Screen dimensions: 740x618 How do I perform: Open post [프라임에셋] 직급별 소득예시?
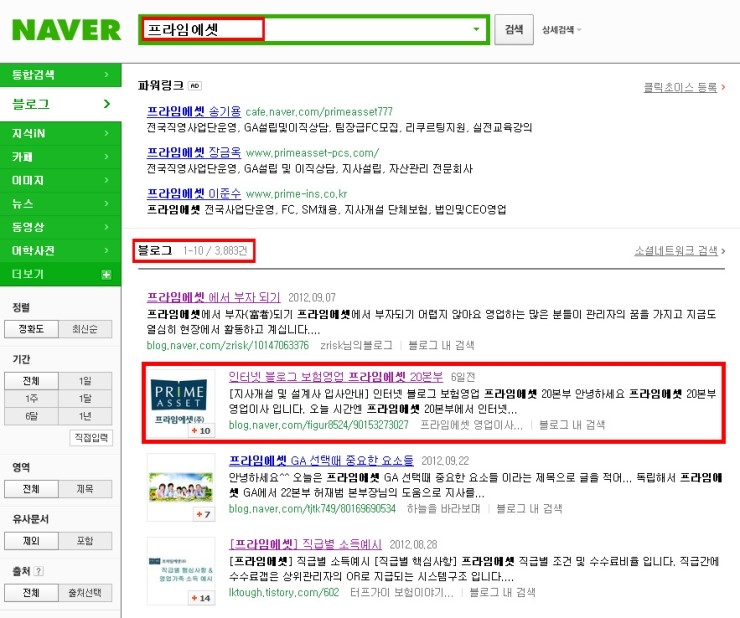click(305, 544)
